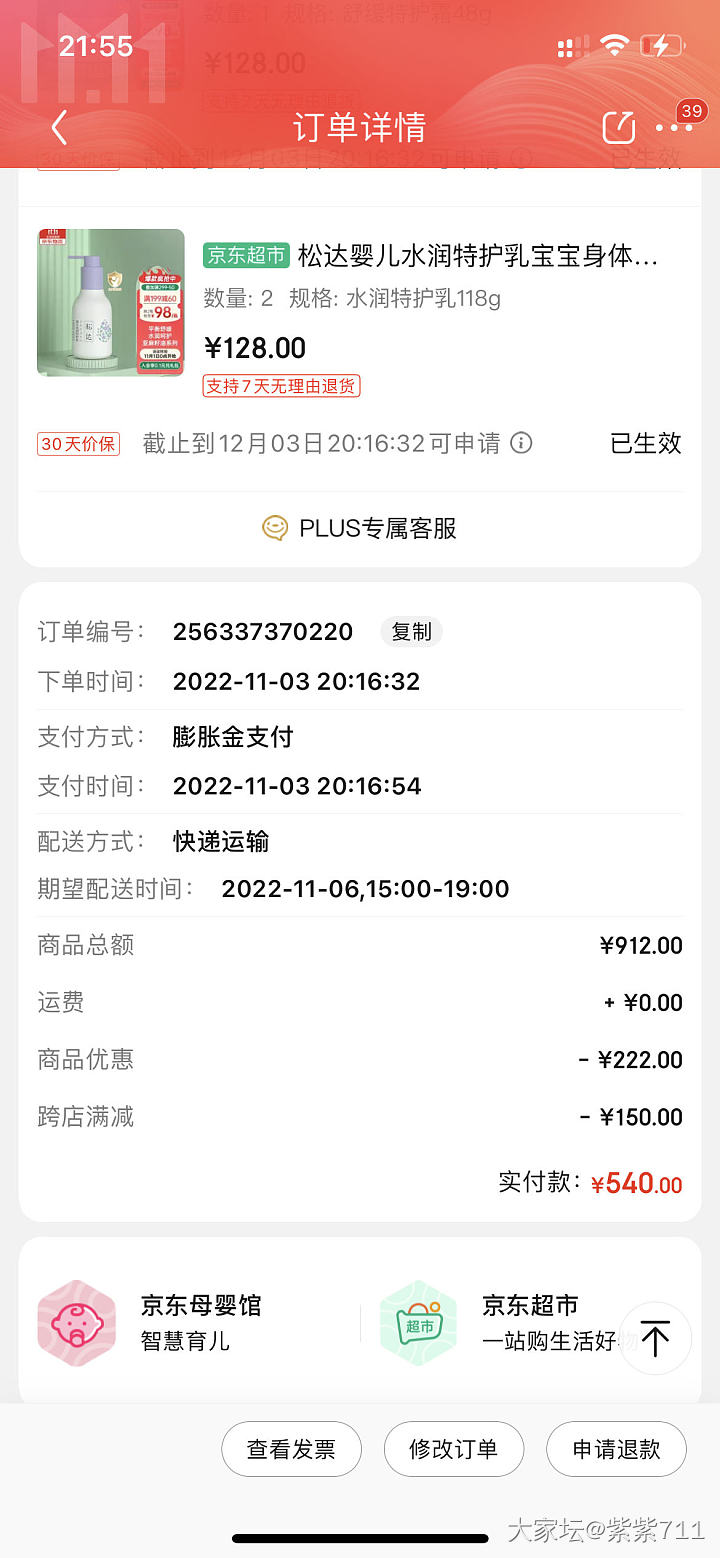Open the 松达婴儿水润特护乳 product title
The width and height of the screenshot is (720, 1558).
click(x=478, y=256)
